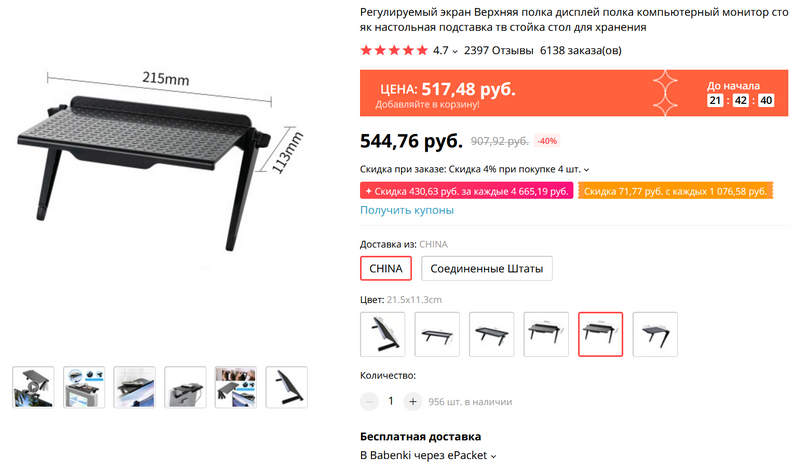The width and height of the screenshot is (800, 466).
Task: Expand the 4.7 rating dropdown arrow
Action: (455, 51)
